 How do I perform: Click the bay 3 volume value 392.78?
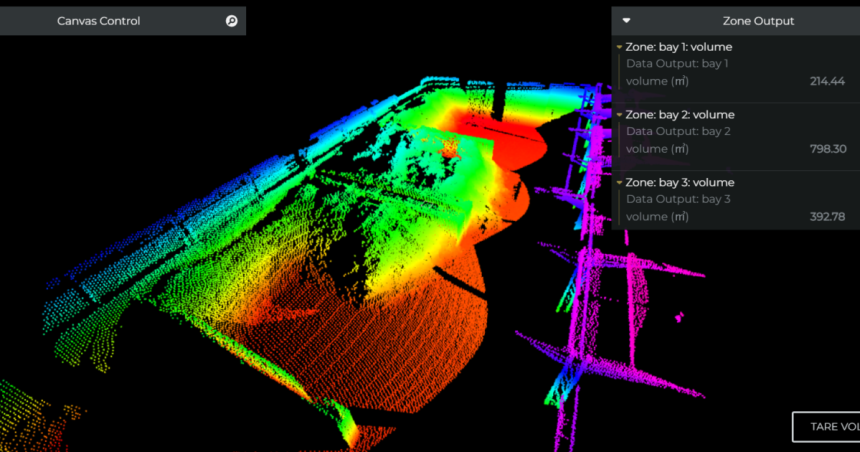click(x=827, y=217)
